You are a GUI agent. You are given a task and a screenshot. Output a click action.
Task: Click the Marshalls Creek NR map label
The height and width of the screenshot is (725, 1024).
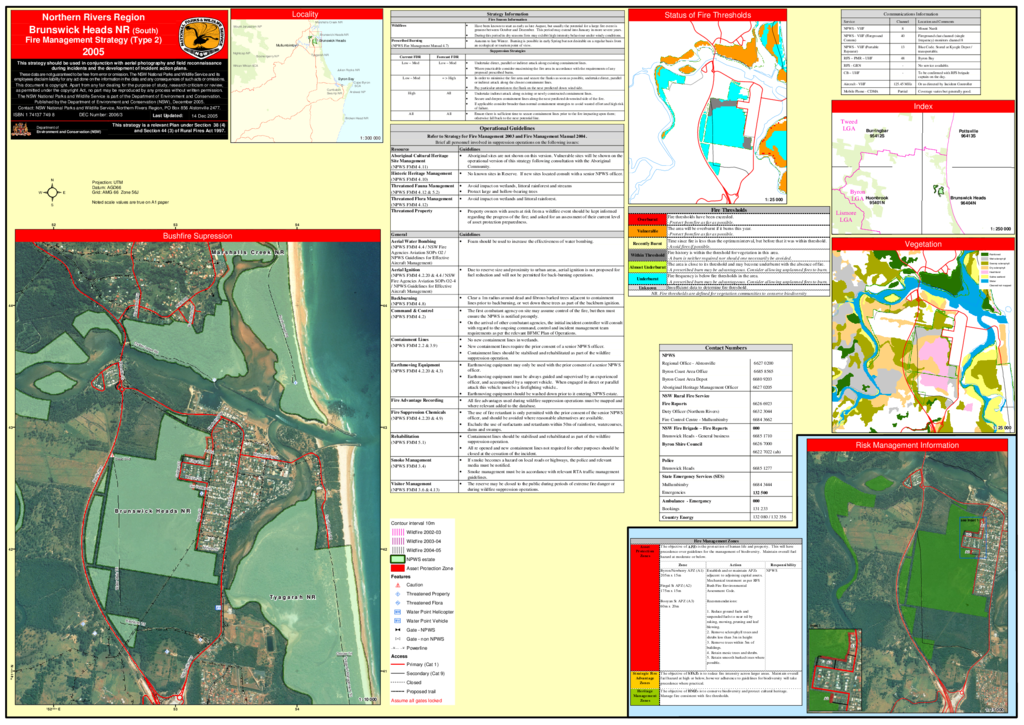pos(248,252)
